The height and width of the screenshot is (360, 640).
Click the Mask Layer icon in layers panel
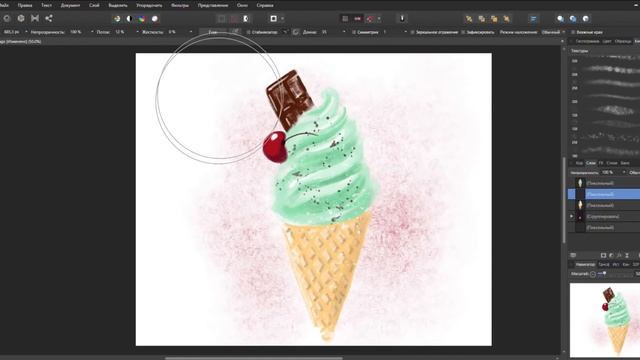tap(603, 255)
